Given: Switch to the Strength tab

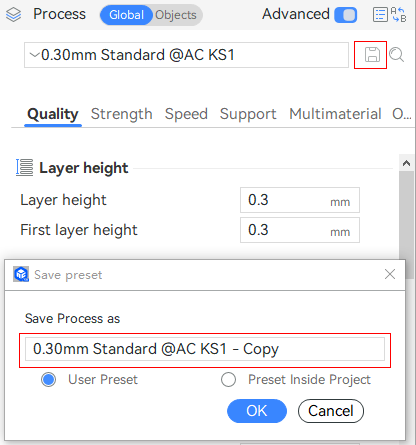Looking at the screenshot, I should [122, 114].
